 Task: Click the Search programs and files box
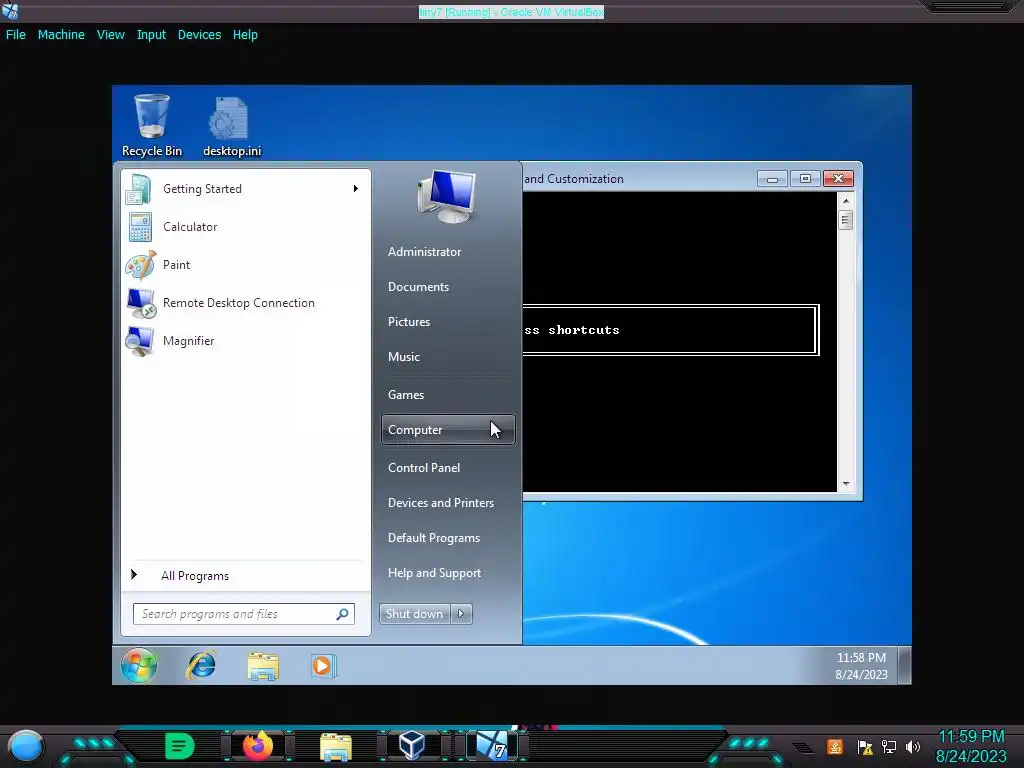(244, 614)
